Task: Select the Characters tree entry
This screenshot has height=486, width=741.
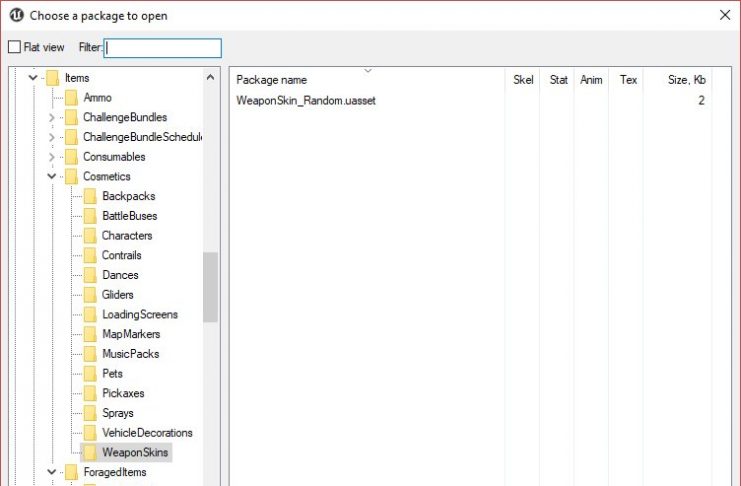Action: (x=127, y=235)
